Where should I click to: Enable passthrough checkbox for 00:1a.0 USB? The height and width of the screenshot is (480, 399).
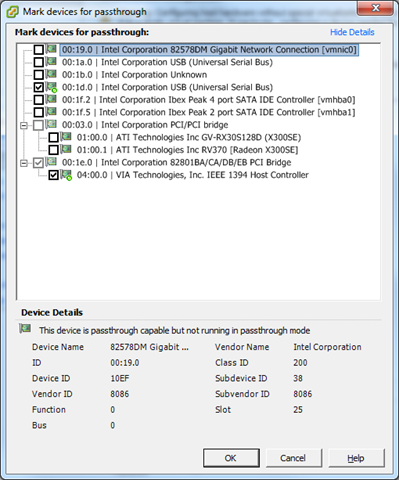pos(39,62)
